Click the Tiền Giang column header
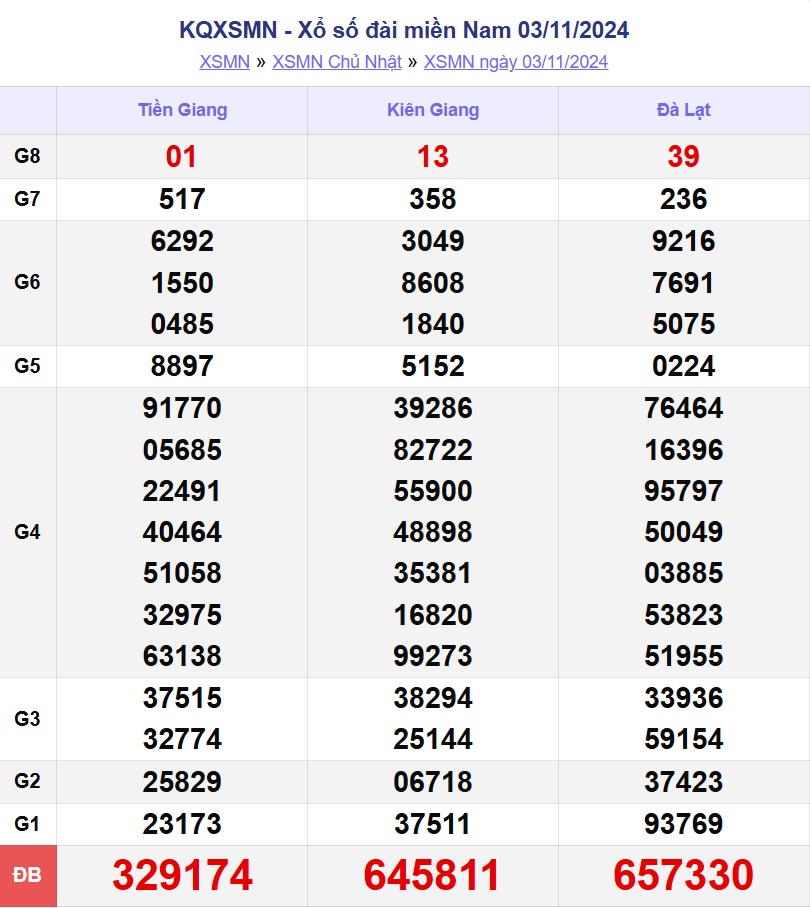 point(182,110)
